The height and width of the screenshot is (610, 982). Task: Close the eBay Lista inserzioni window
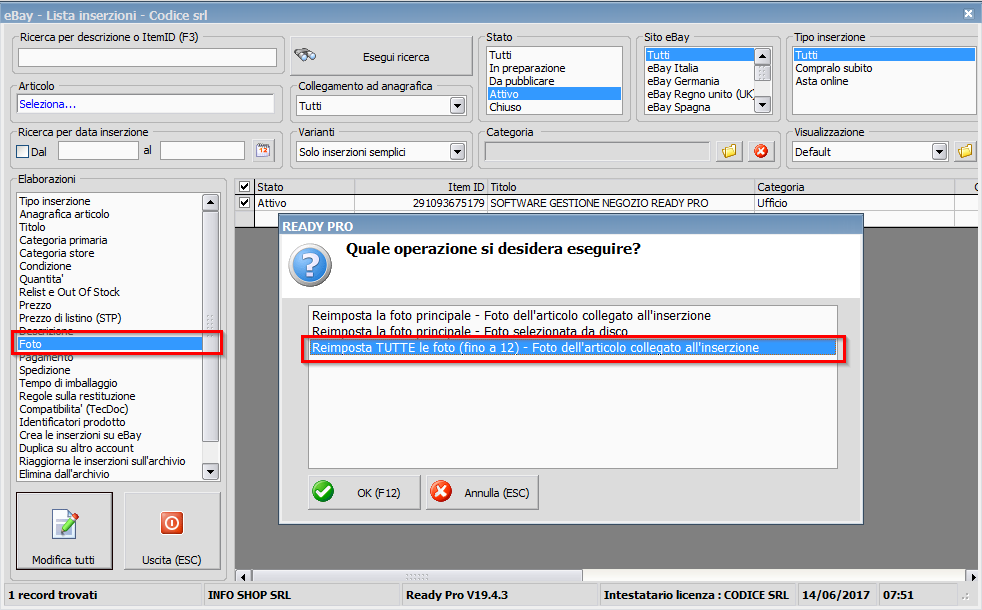[968, 13]
